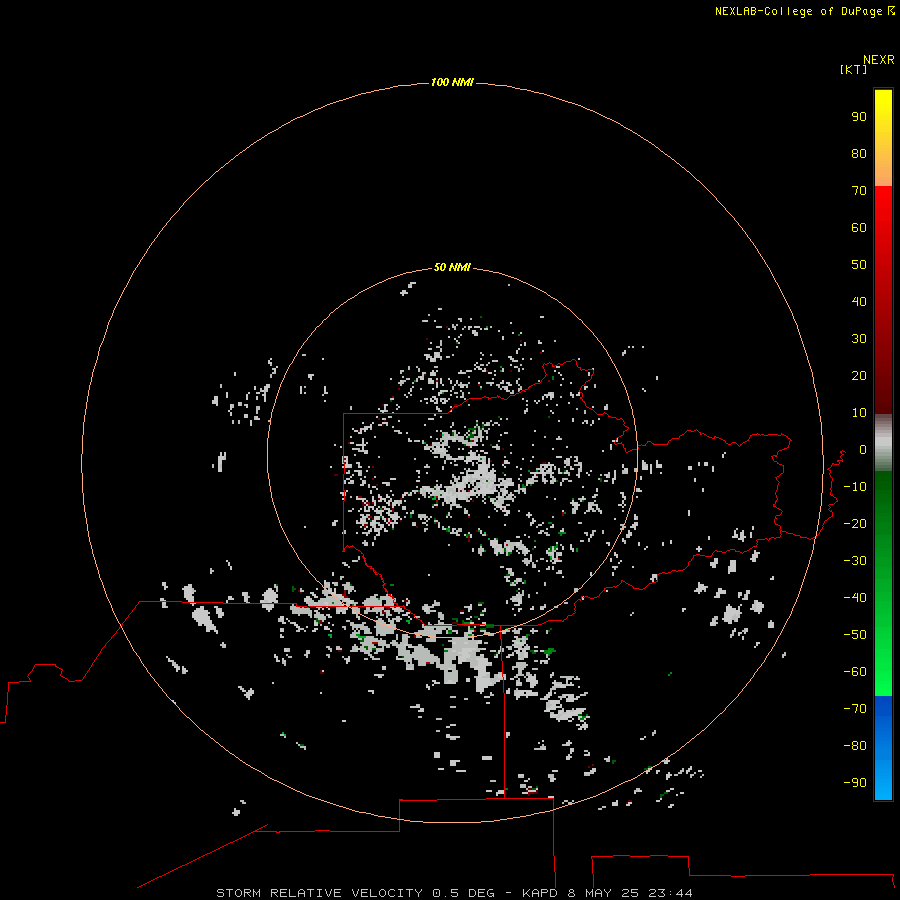
Task: Click the -80 value on velocity scale
Action: [855, 746]
